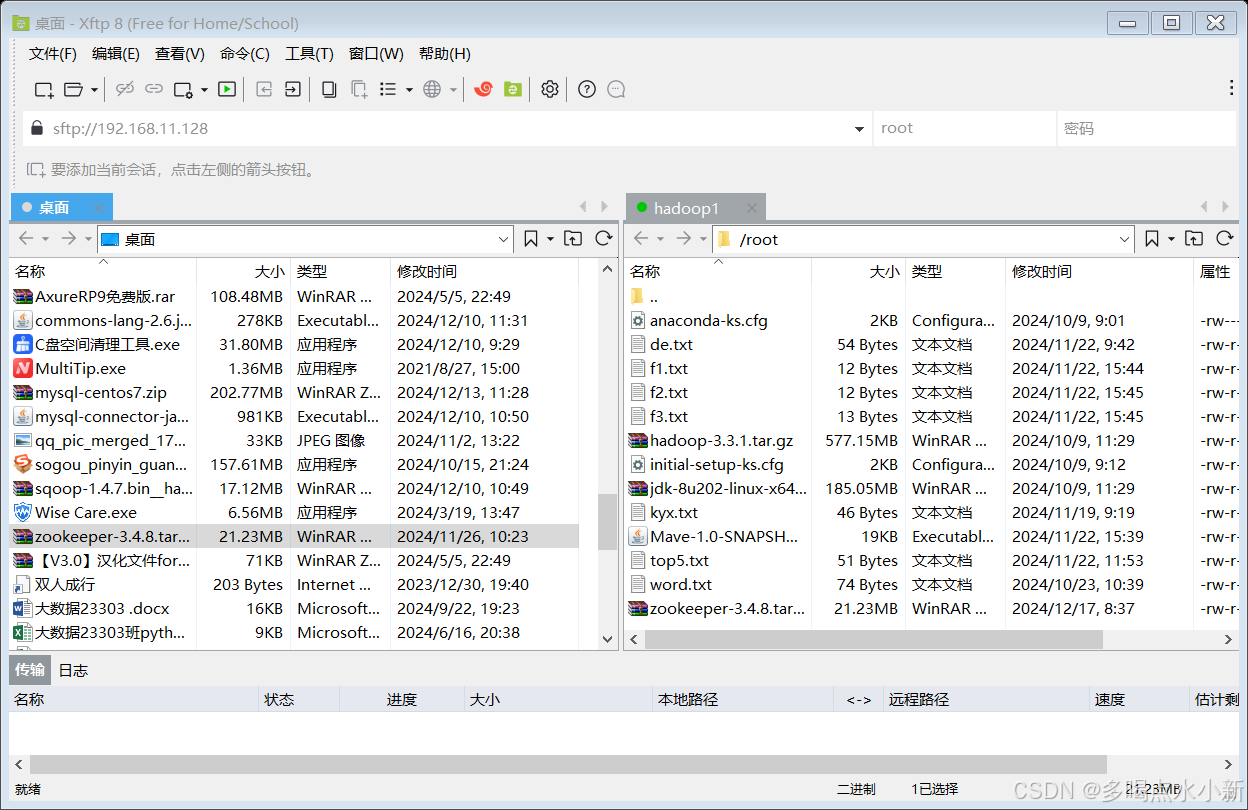The height and width of the screenshot is (810, 1248).
Task: Click the local pane vertical scrollbar thumb
Action: tap(607, 521)
